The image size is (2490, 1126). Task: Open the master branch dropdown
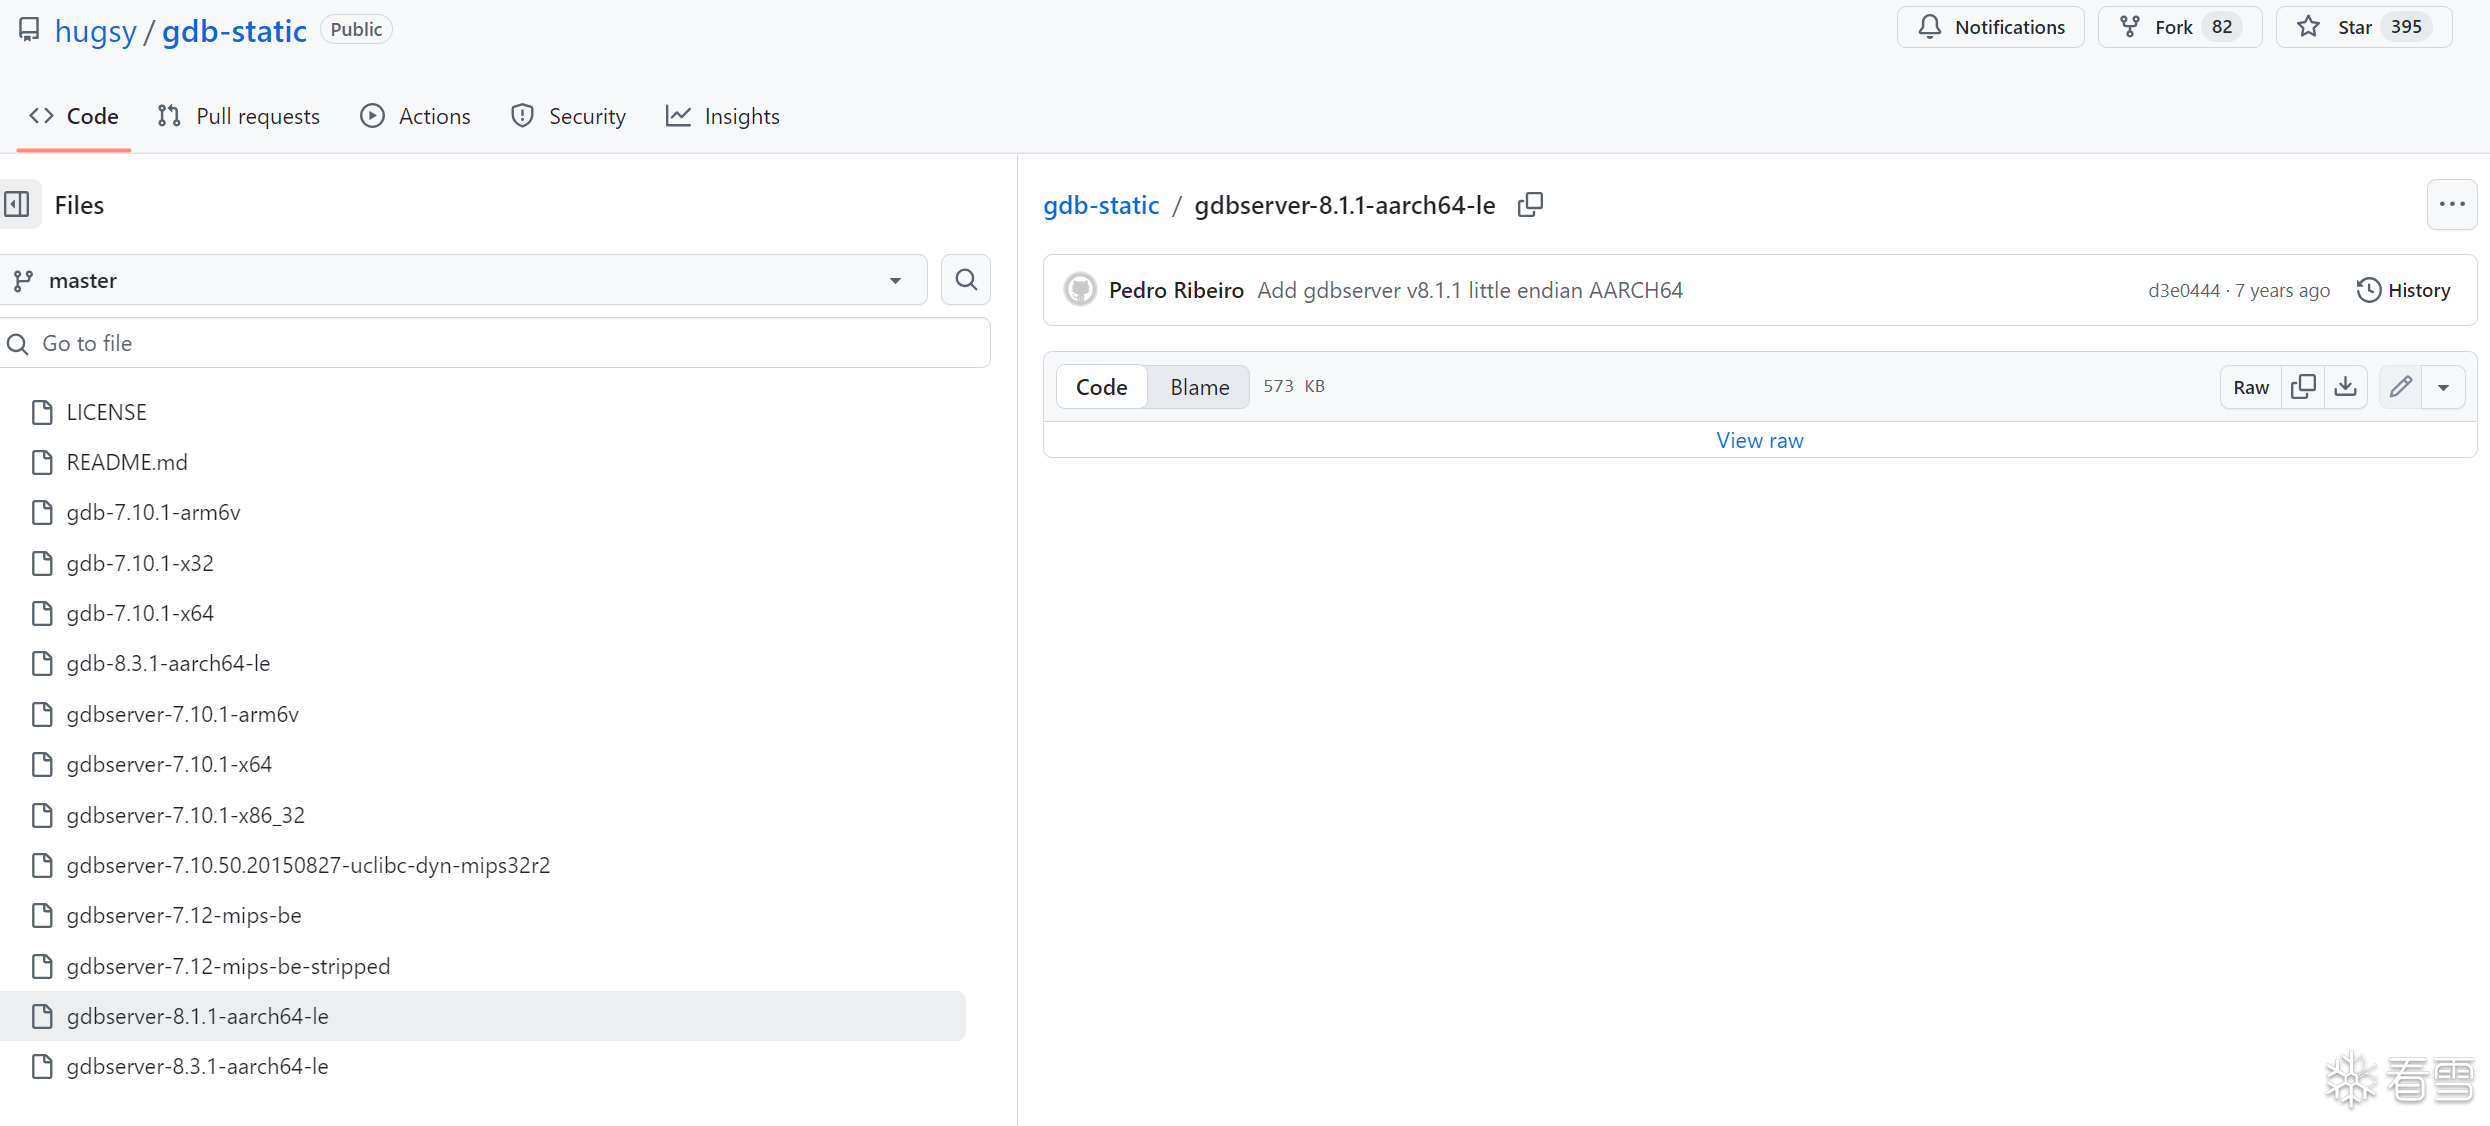click(x=463, y=280)
